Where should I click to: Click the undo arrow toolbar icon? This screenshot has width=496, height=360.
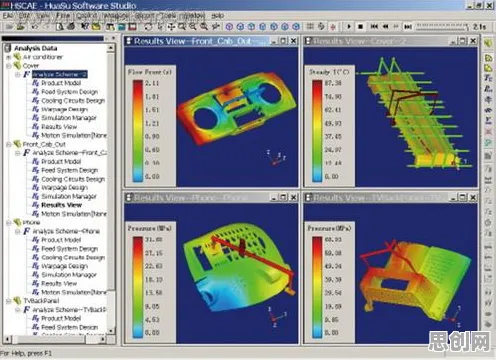click(x=35, y=27)
